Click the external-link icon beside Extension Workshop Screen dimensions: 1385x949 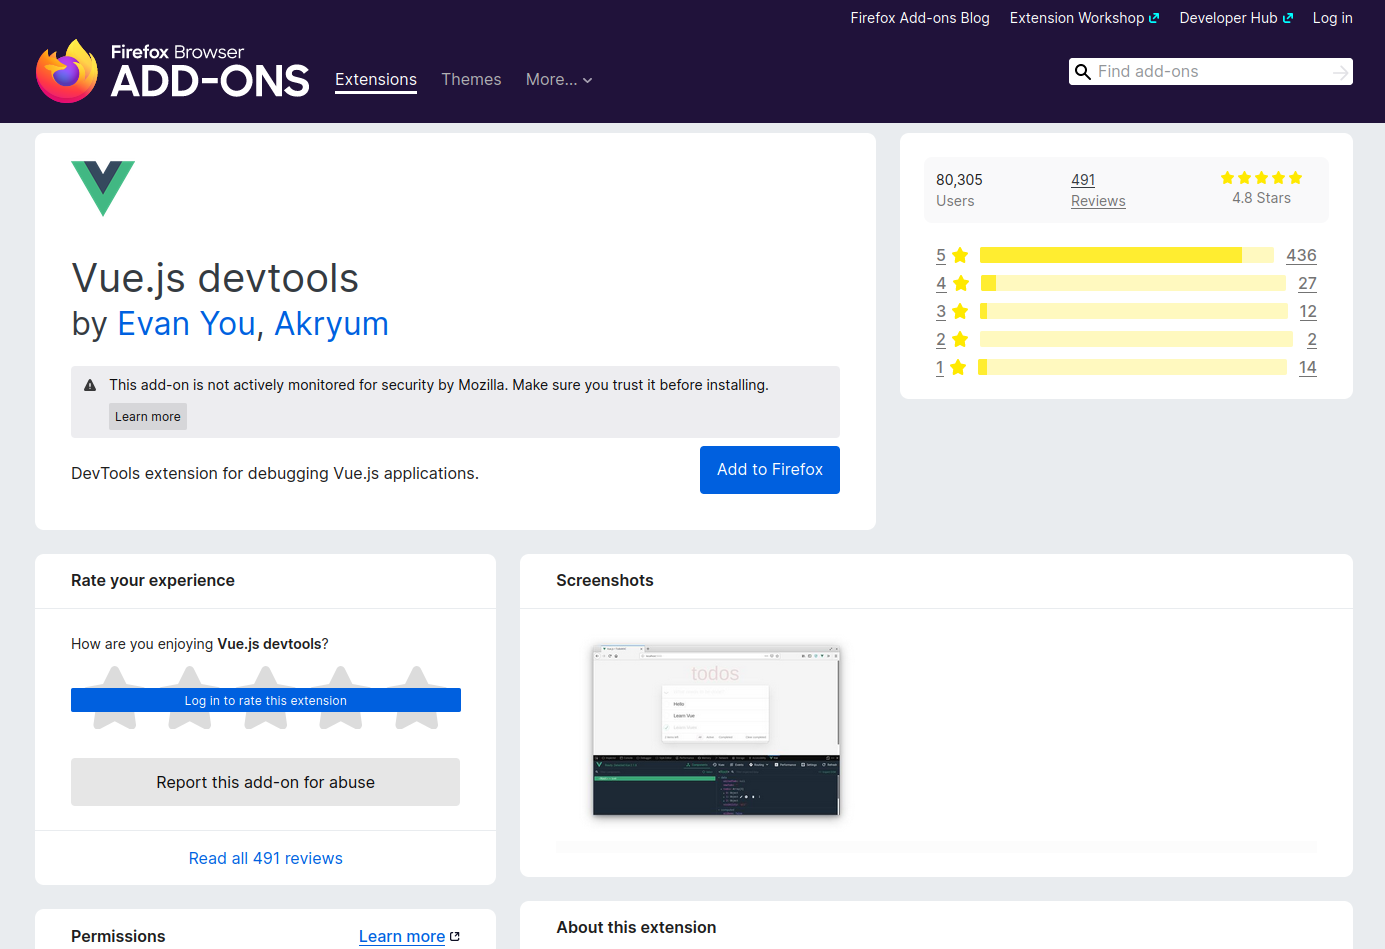click(1154, 18)
